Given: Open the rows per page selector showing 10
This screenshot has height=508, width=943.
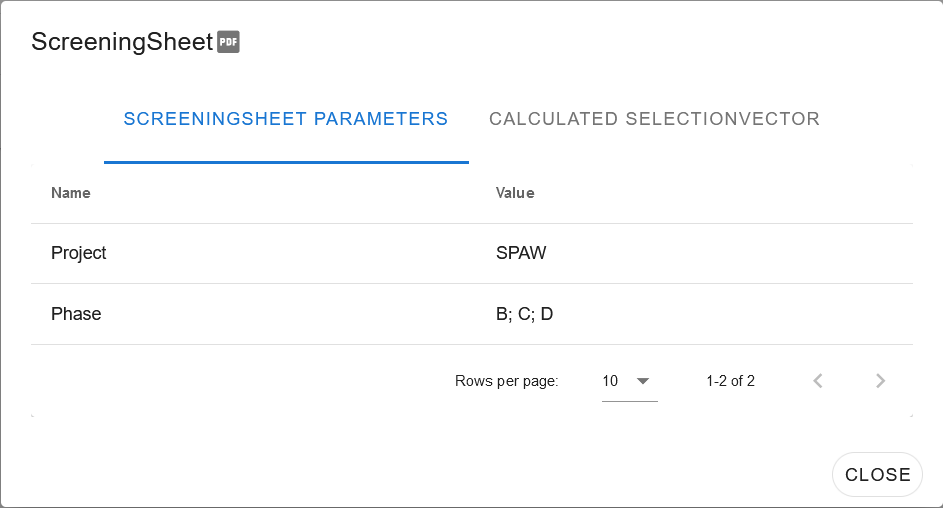Looking at the screenshot, I should point(630,381).
